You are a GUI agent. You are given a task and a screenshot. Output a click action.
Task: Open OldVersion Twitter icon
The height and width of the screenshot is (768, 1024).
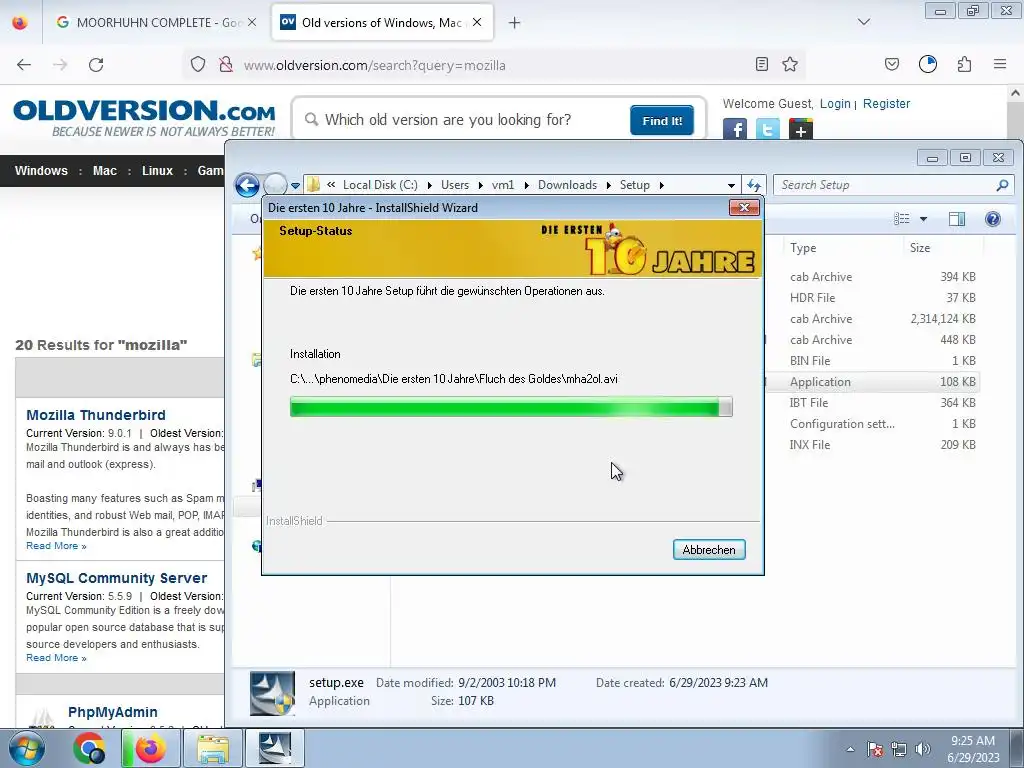[768, 129]
